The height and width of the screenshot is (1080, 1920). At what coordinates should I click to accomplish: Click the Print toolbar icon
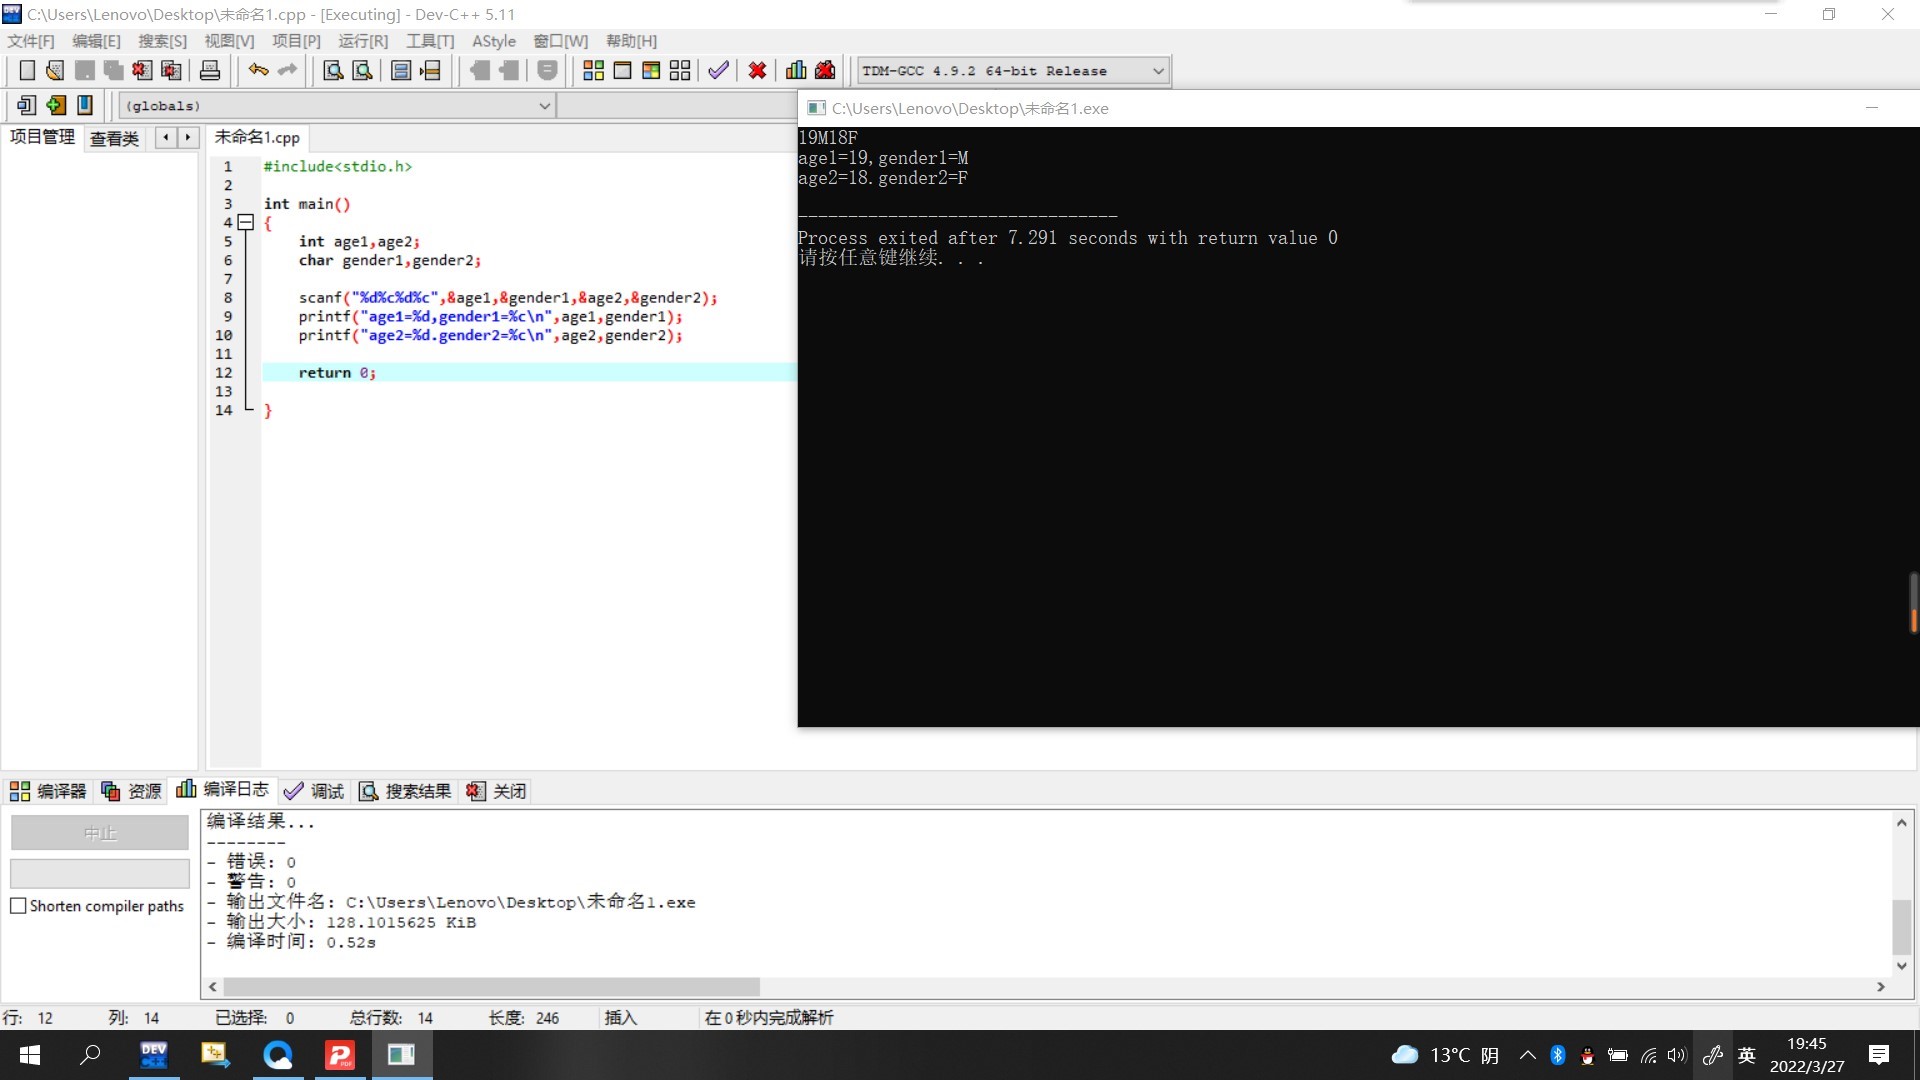pyautogui.click(x=210, y=70)
